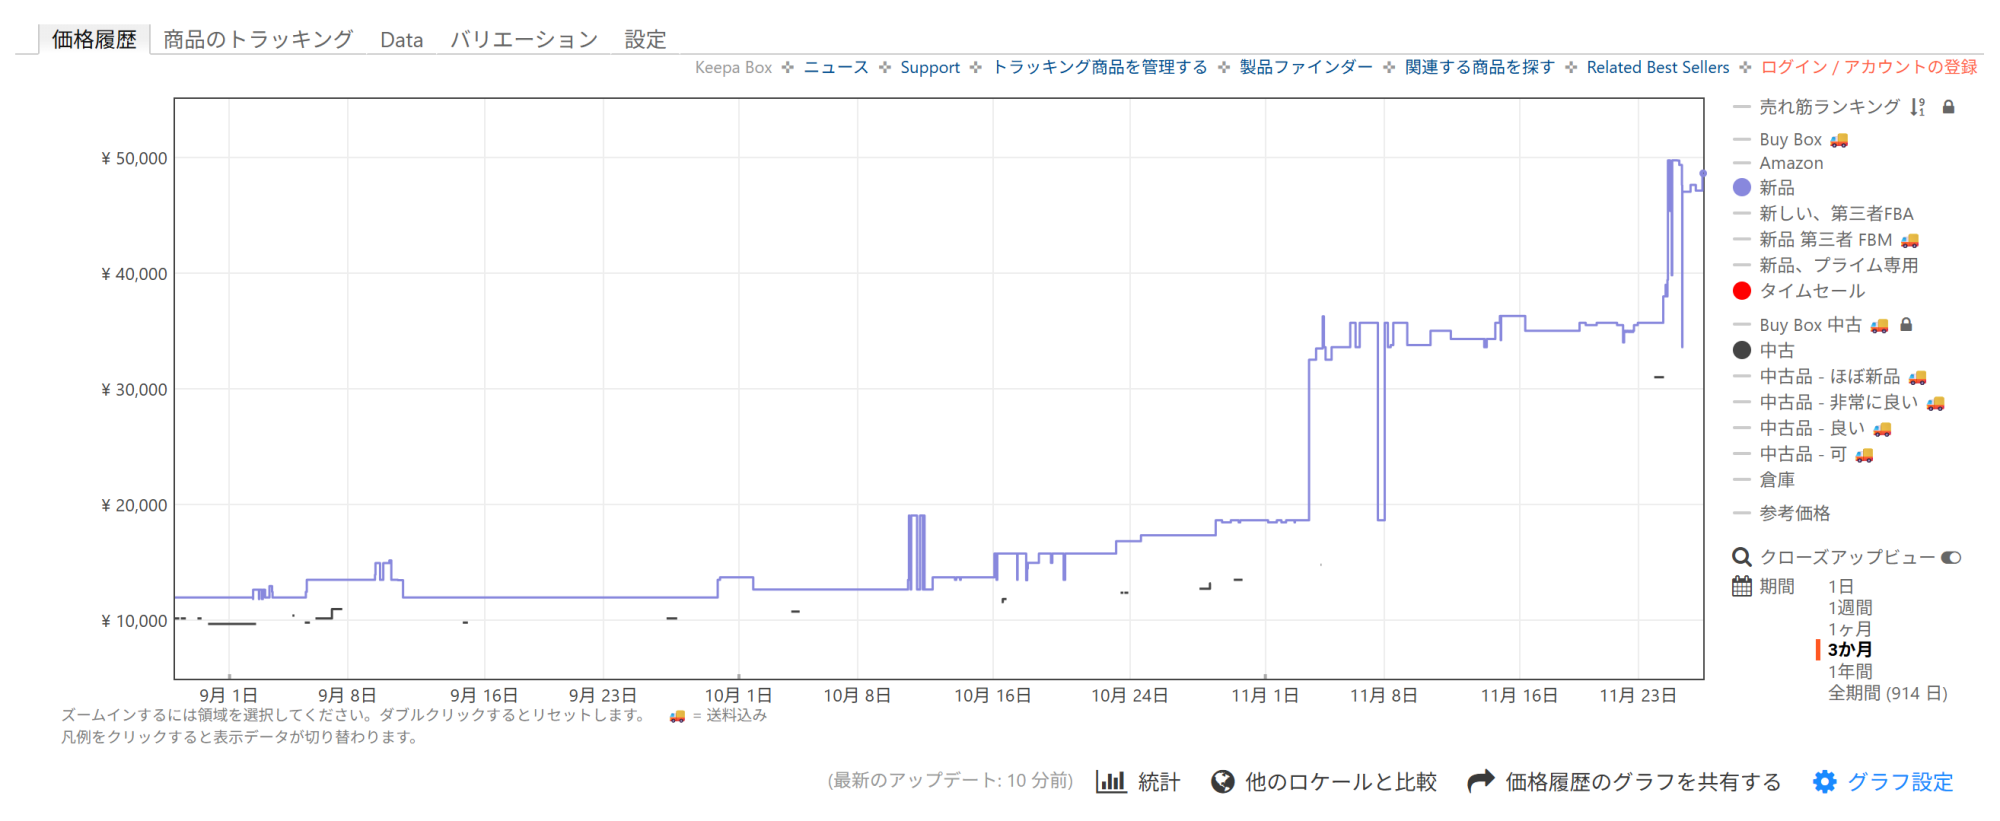Screen dimensions: 2000x821
Task: Click the truck icon beside 中古品 - ほぼ新品
Action: (1917, 377)
